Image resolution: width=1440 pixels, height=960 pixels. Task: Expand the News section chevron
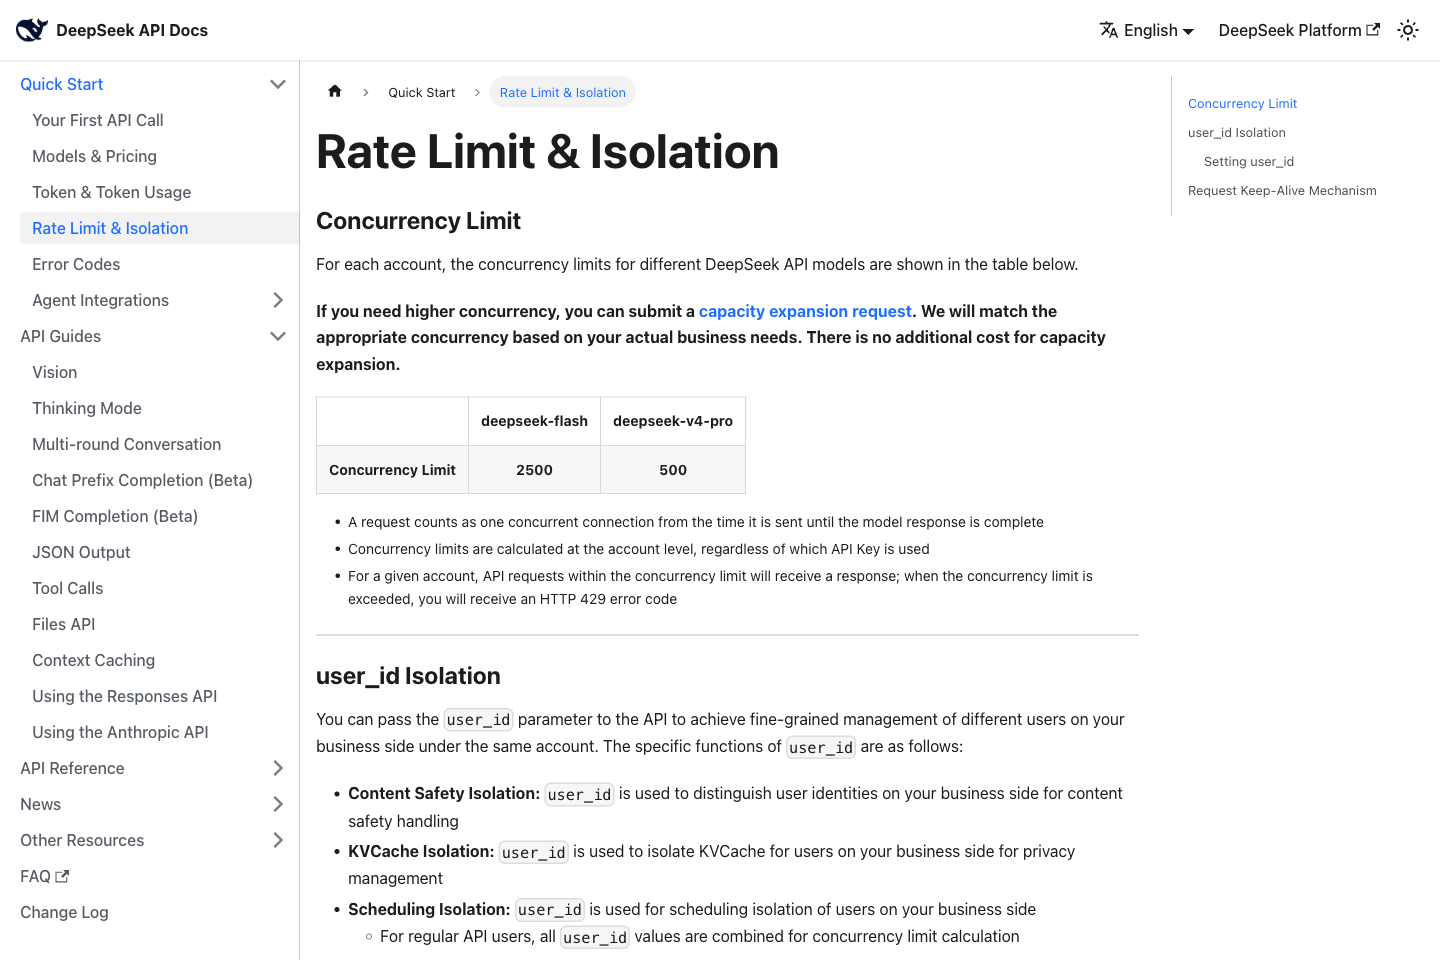point(278,804)
